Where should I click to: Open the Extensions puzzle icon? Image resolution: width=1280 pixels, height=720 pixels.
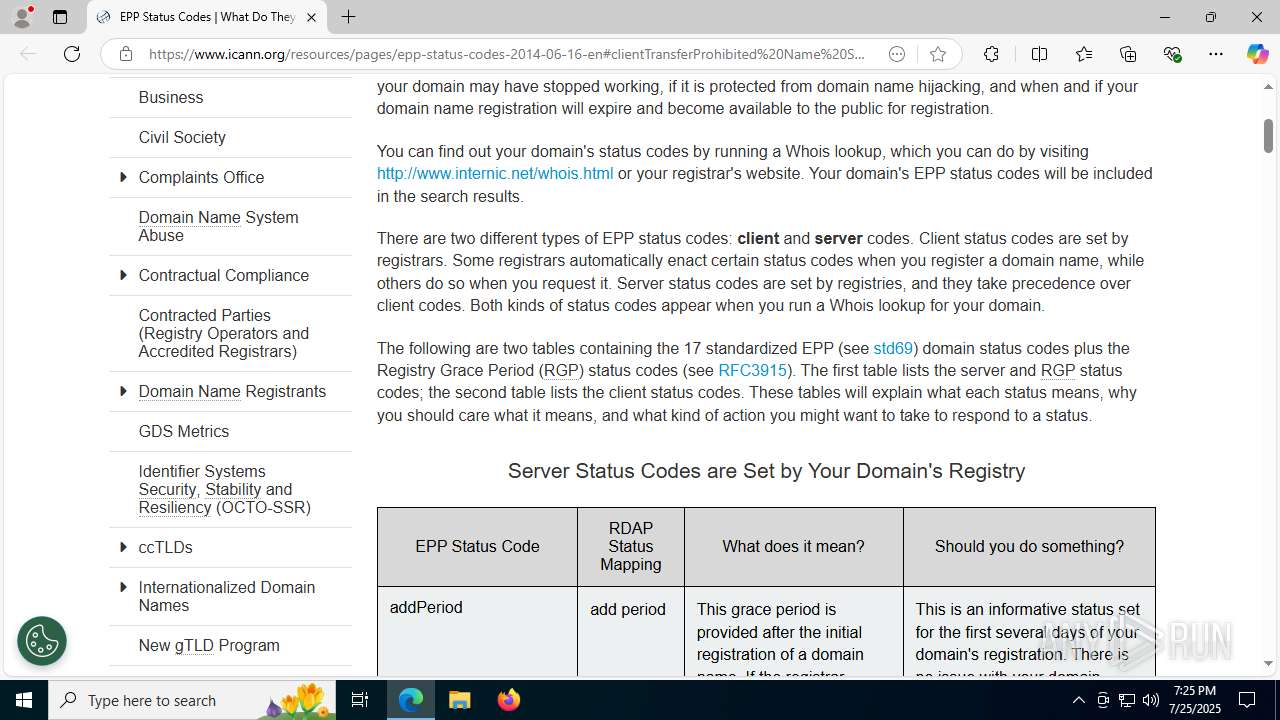[x=991, y=54]
